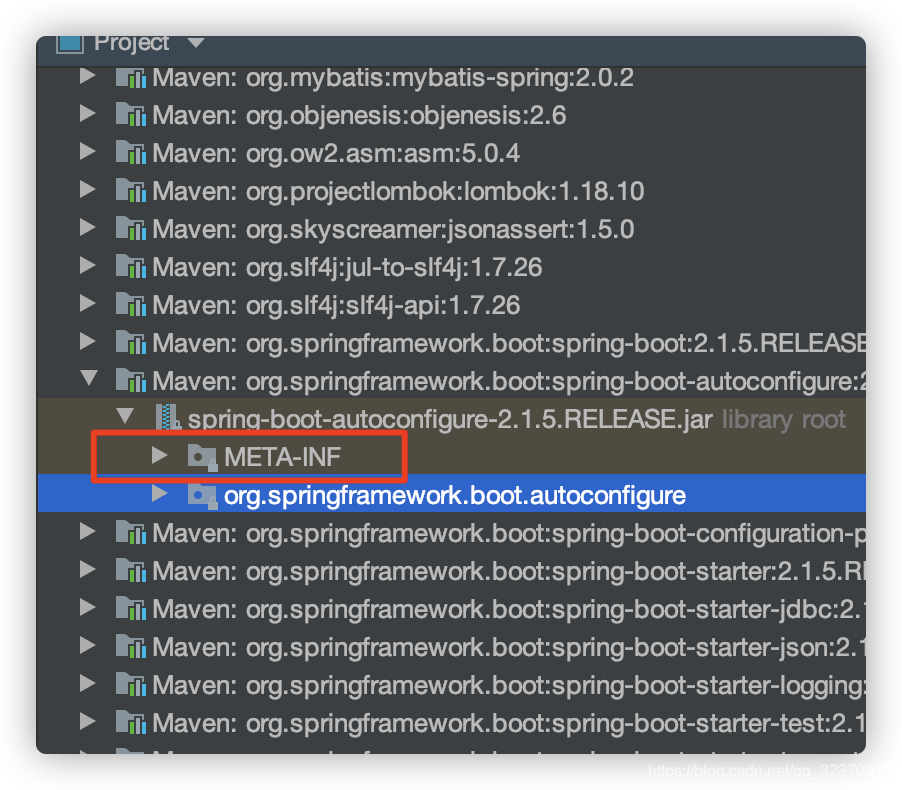Select the spring-boot-starter-json Maven row

(452, 647)
